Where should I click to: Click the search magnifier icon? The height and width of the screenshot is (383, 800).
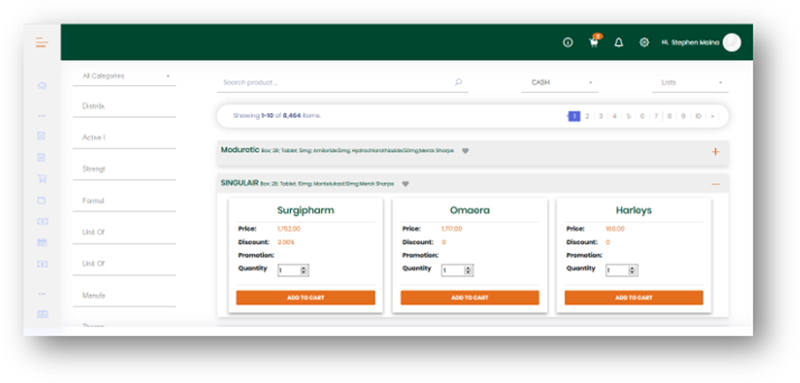458,82
